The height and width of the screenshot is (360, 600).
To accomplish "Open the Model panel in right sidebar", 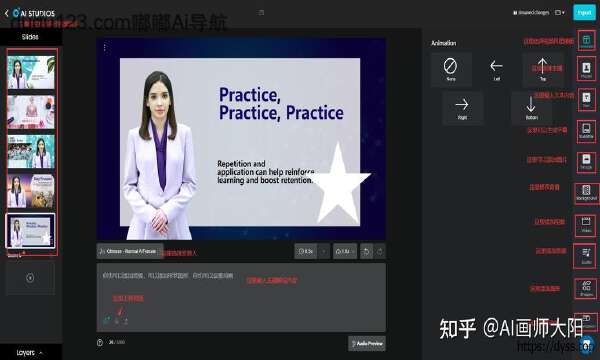I will coord(586,69).
